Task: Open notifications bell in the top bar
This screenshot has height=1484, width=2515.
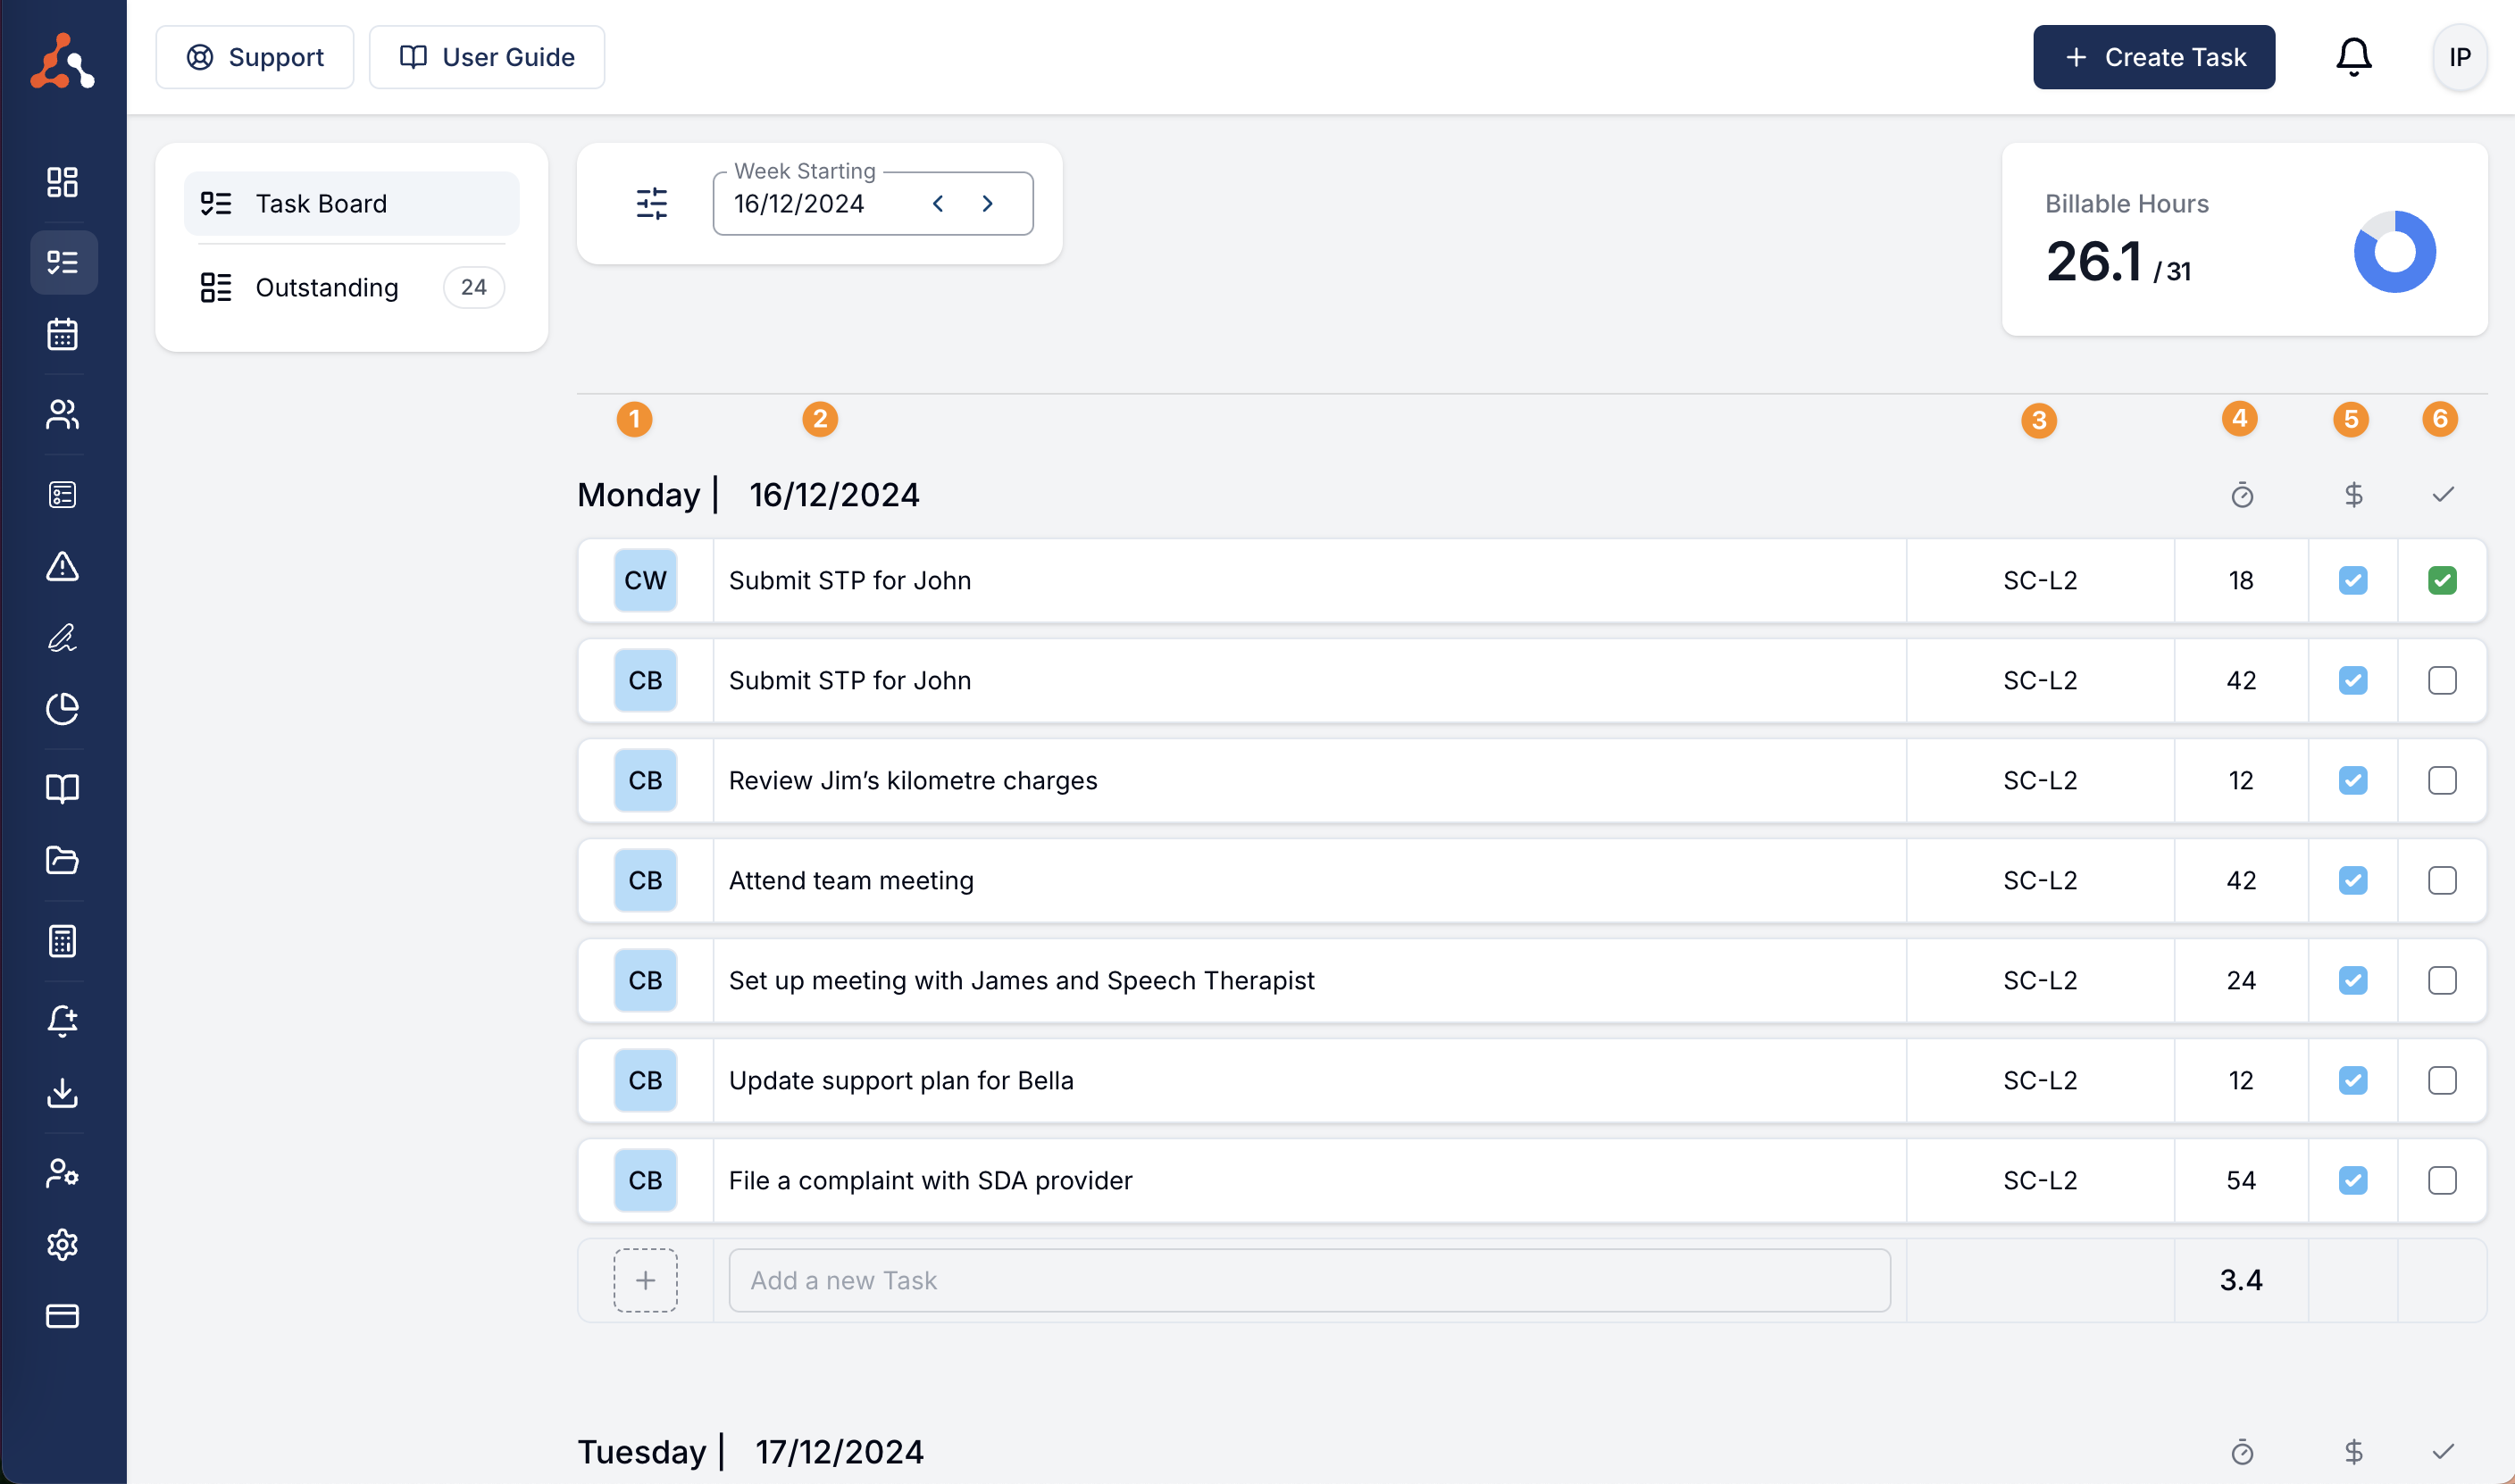Action: [2353, 57]
